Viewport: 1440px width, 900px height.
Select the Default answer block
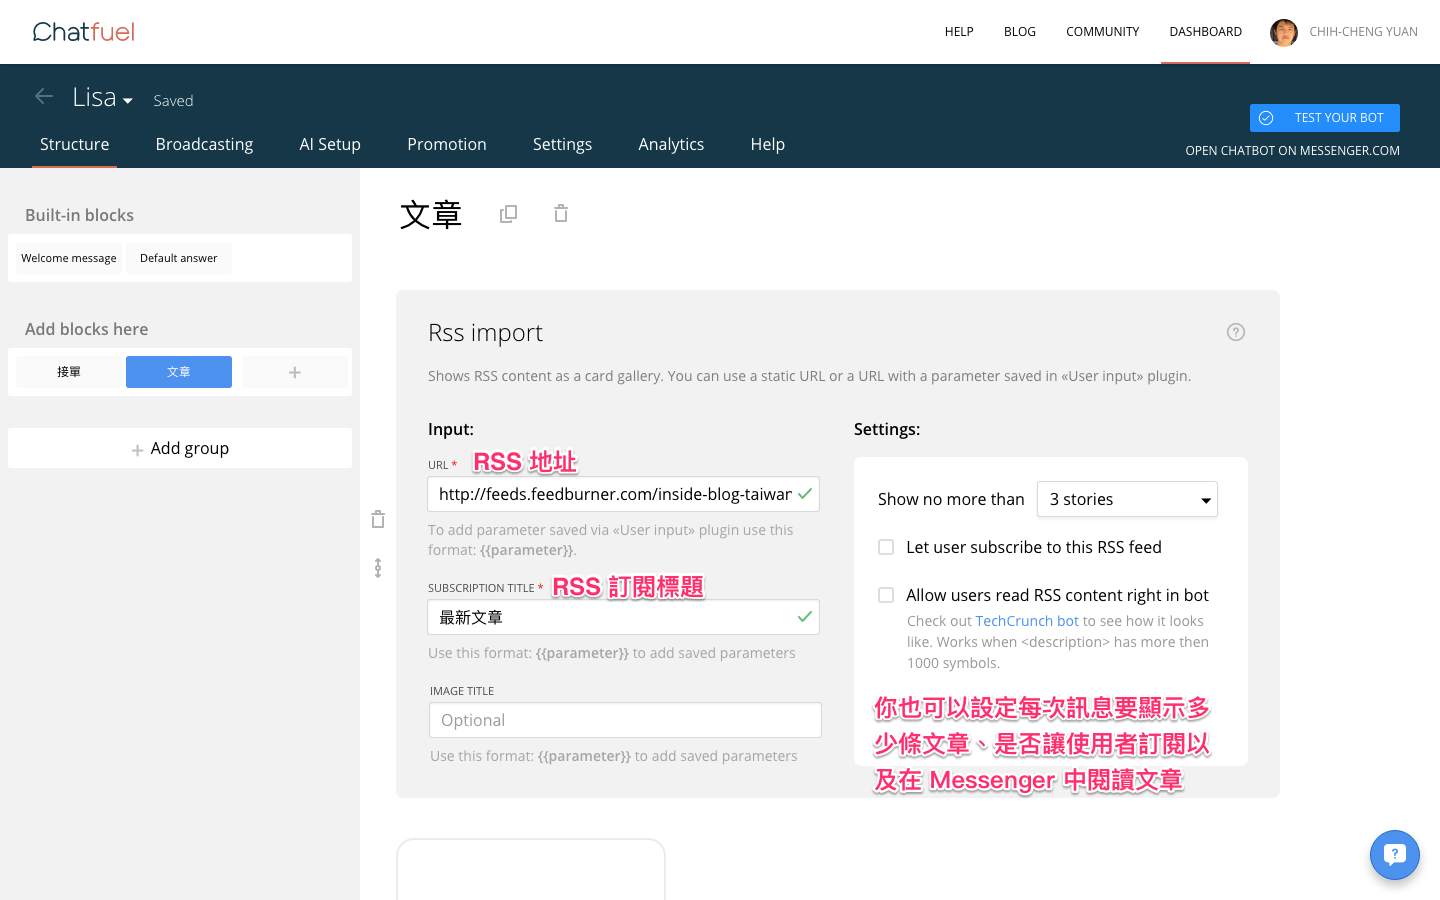(179, 258)
